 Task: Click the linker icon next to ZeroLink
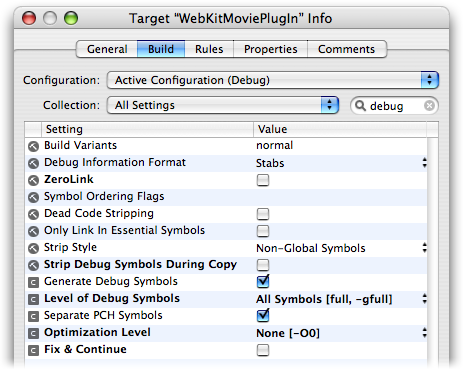pyautogui.click(x=33, y=180)
